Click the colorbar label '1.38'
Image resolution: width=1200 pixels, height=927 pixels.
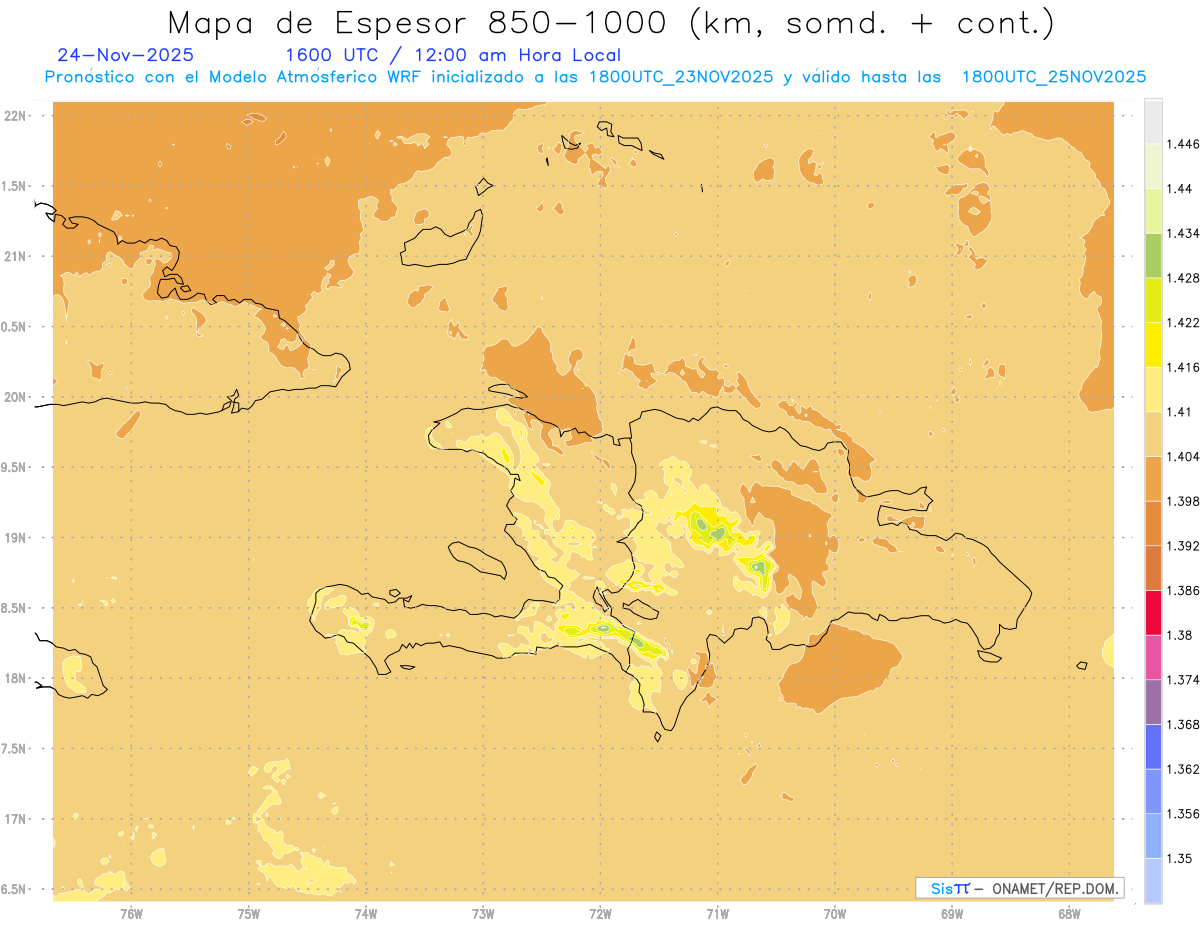[x=1179, y=635]
